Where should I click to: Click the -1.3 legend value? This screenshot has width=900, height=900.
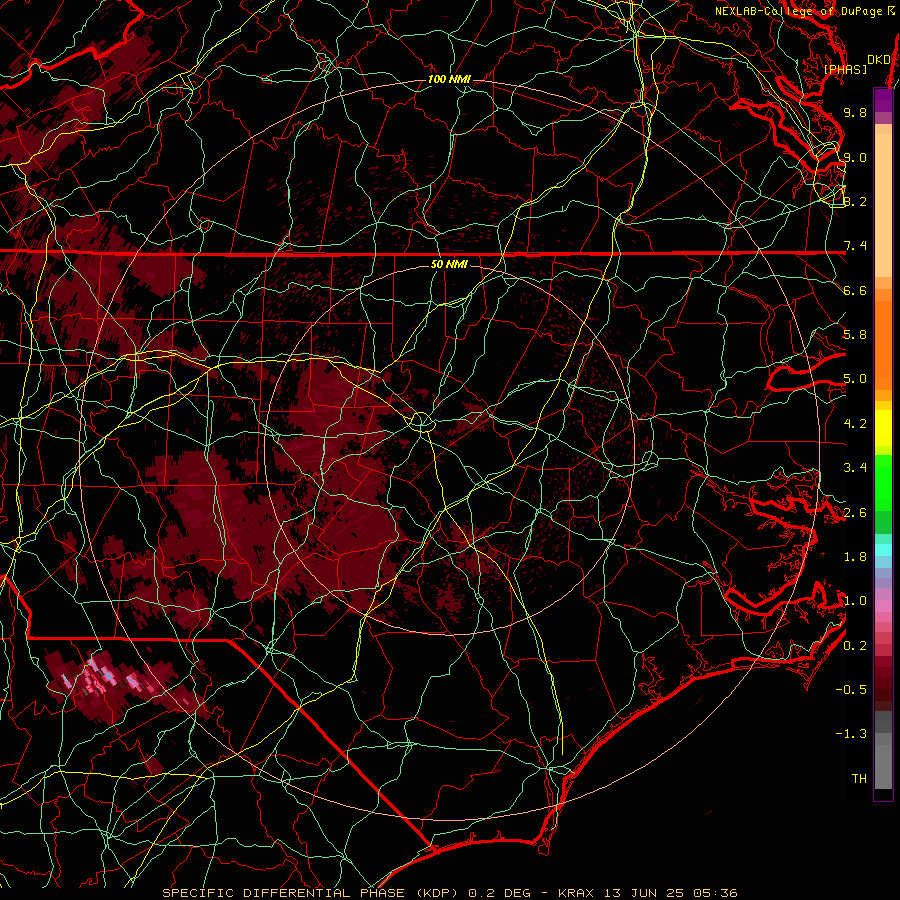pyautogui.click(x=851, y=734)
